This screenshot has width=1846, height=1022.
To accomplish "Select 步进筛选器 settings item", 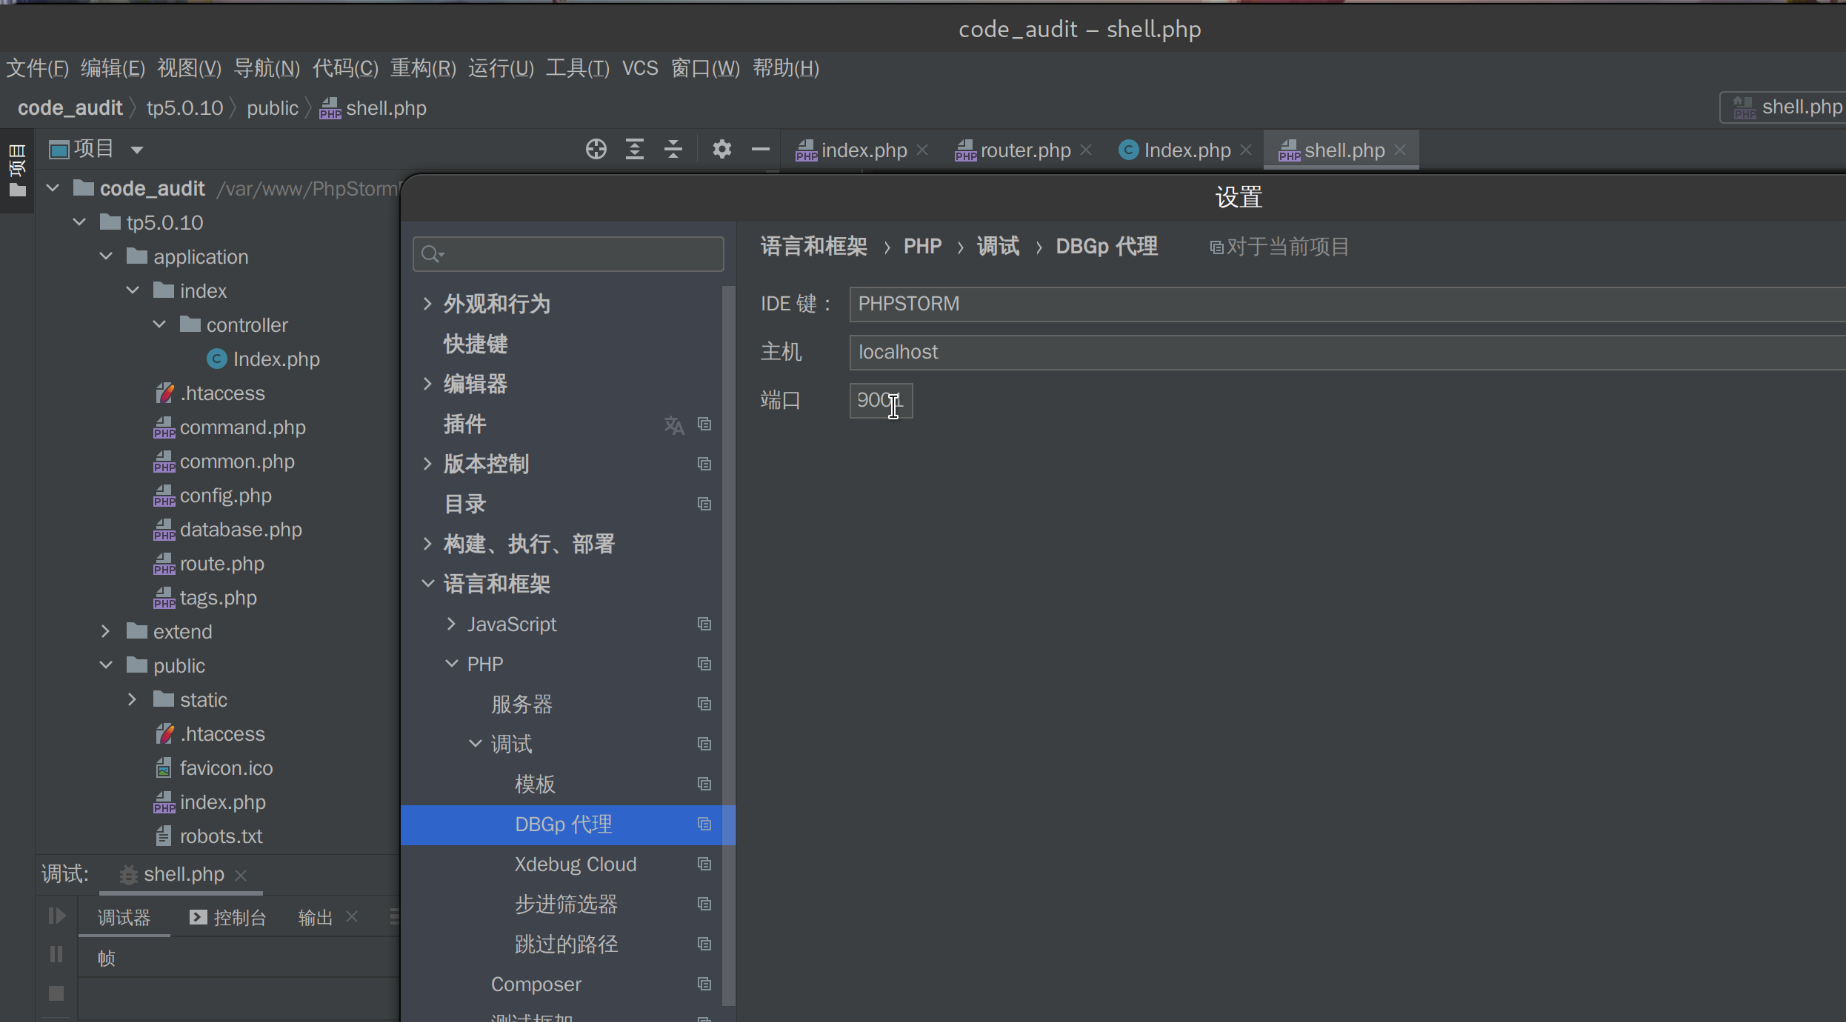I will (x=568, y=904).
